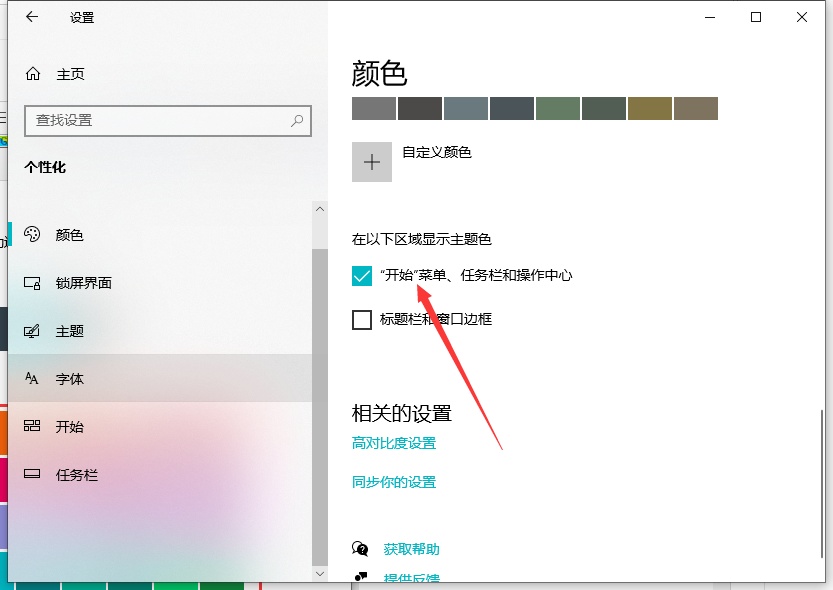Click inside the 查找设置 search field

pos(150,120)
